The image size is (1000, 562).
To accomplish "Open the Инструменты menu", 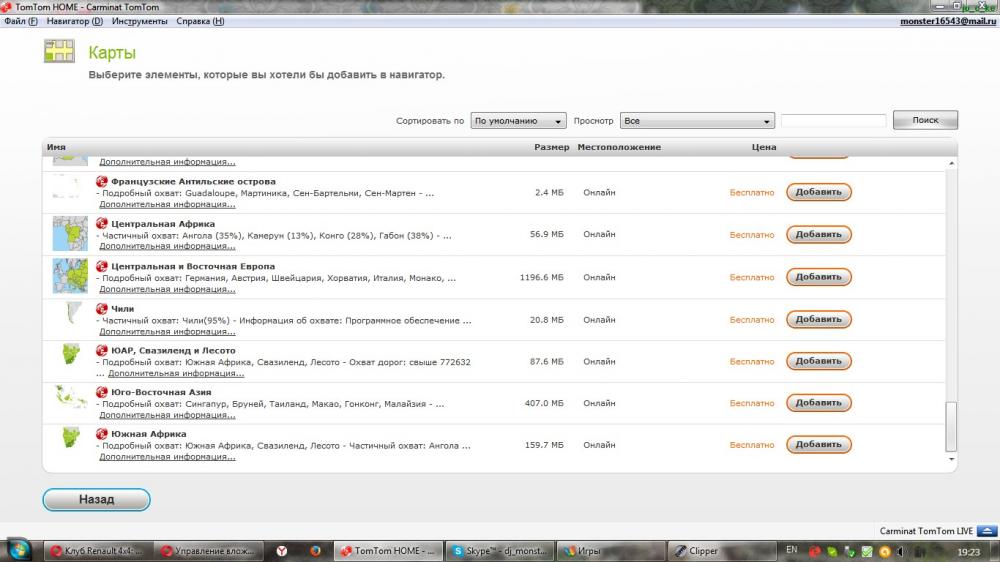I will 139,21.
